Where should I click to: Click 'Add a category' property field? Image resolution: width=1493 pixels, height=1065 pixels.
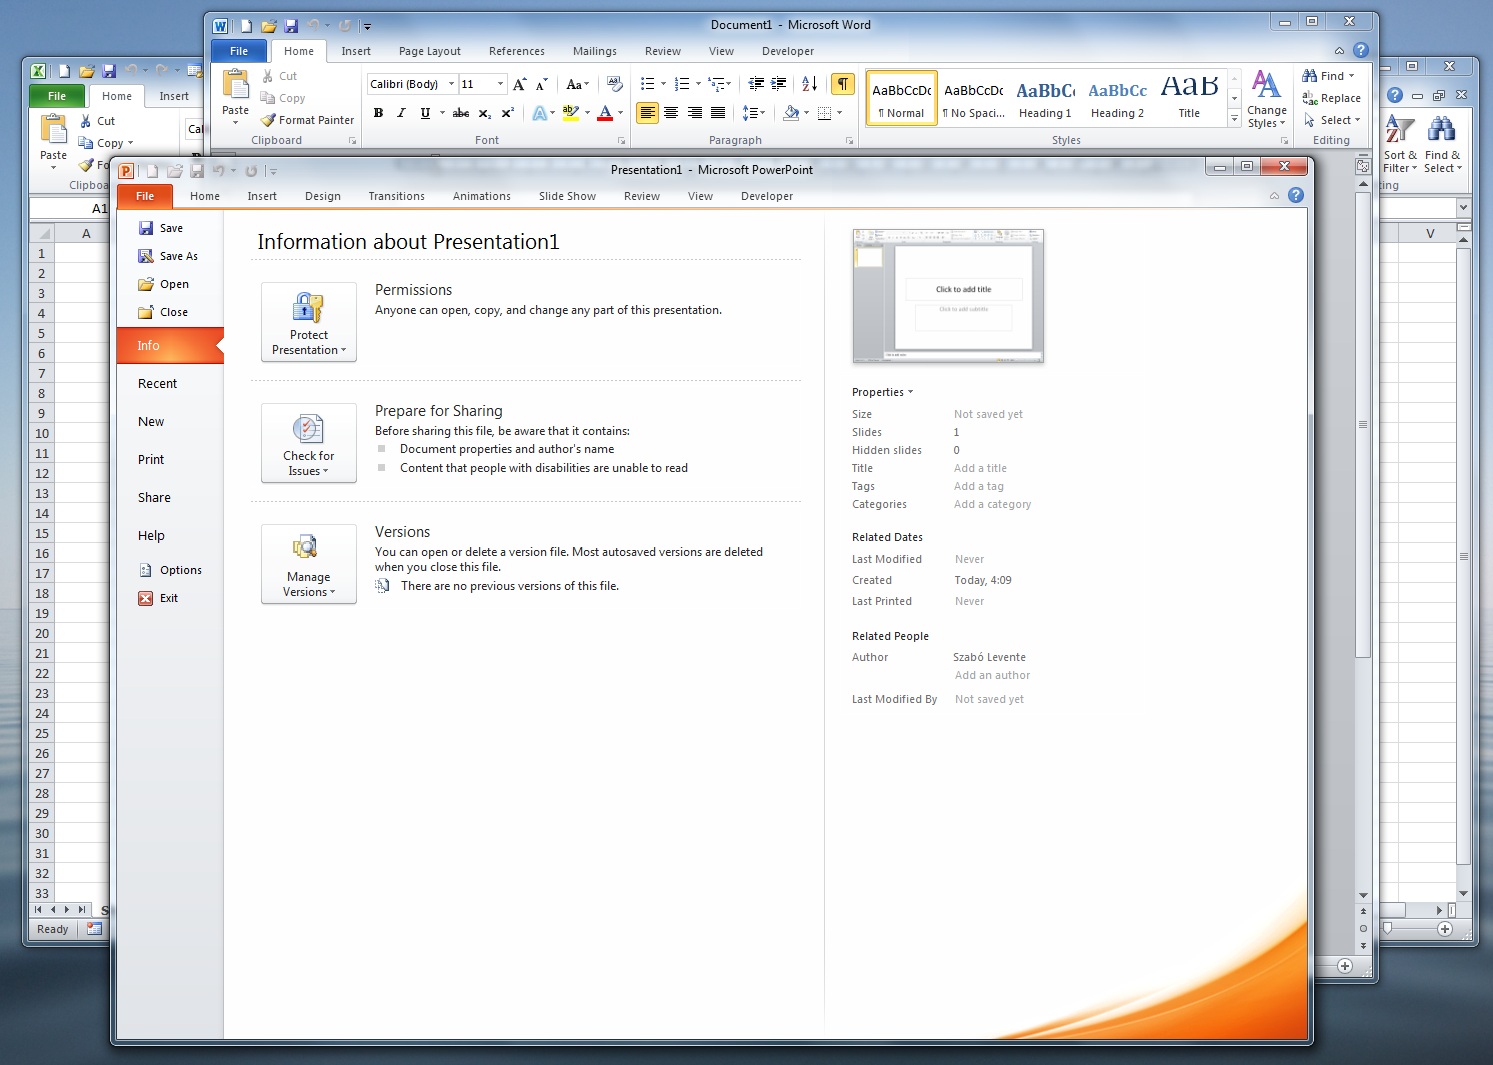point(992,504)
